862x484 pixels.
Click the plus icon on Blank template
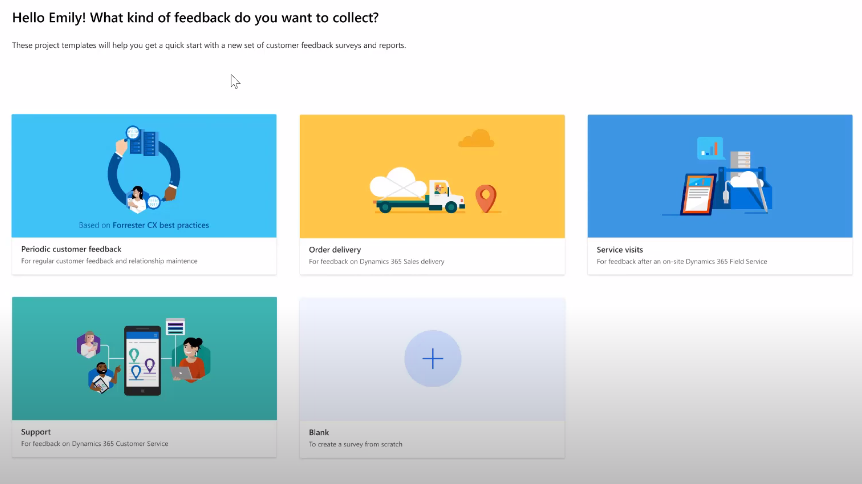[x=432, y=359]
